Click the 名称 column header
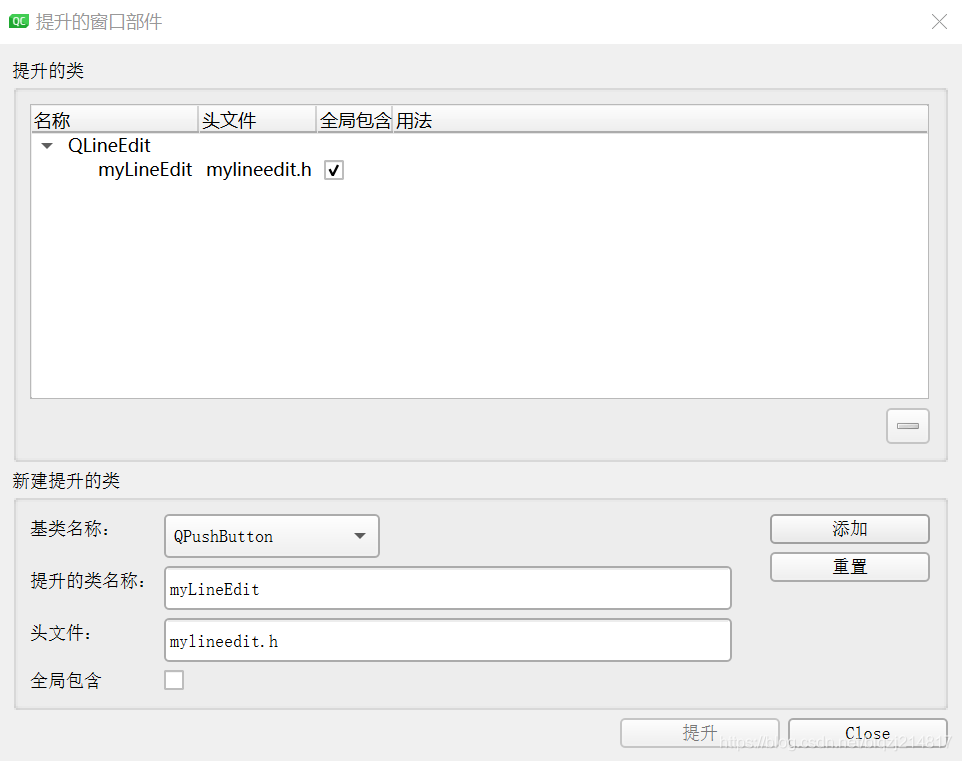 (115, 120)
